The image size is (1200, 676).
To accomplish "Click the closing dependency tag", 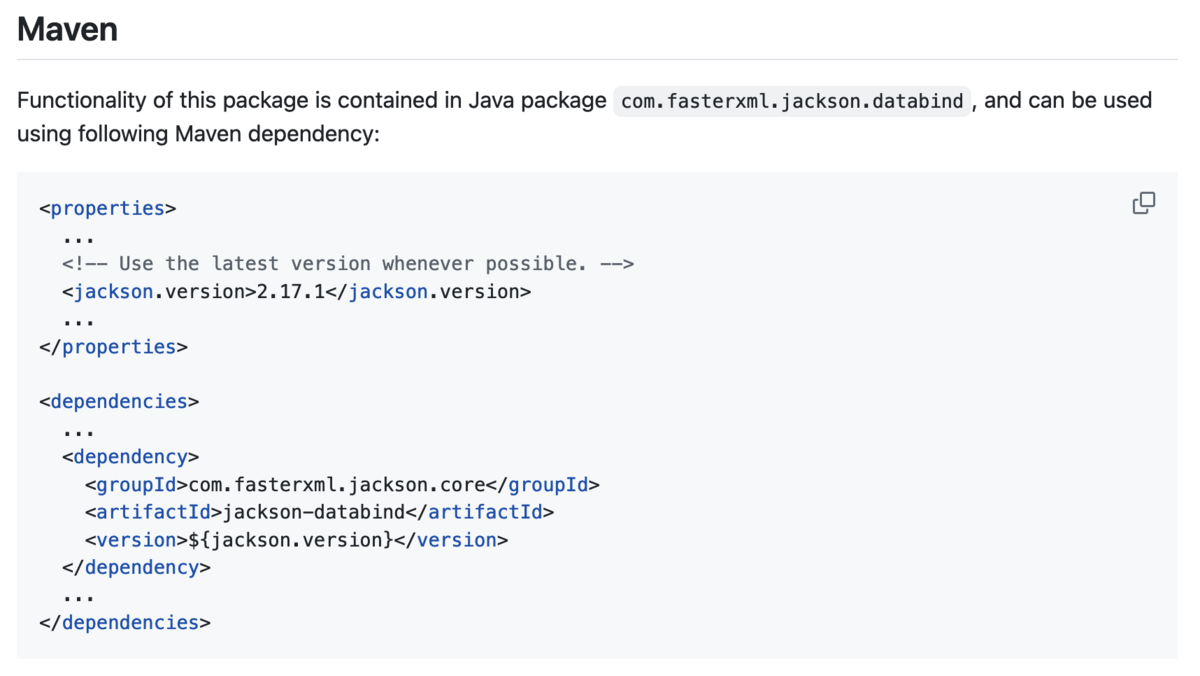I will (x=136, y=567).
